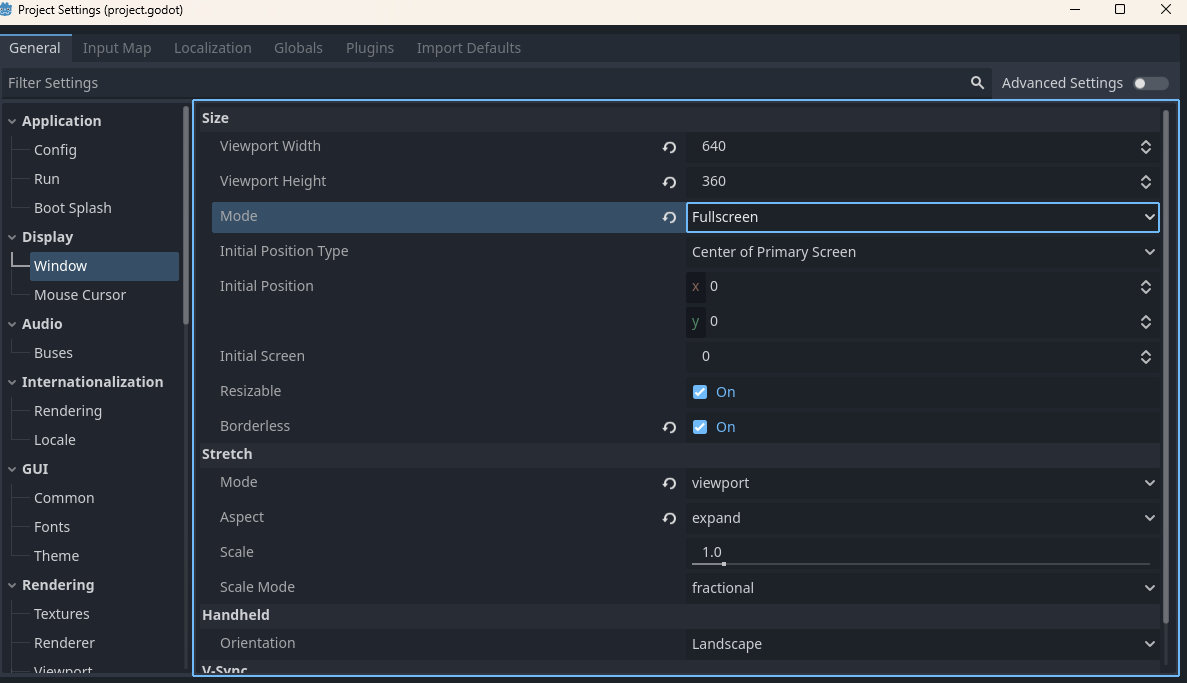Select Textures under Rendering

pos(61,613)
